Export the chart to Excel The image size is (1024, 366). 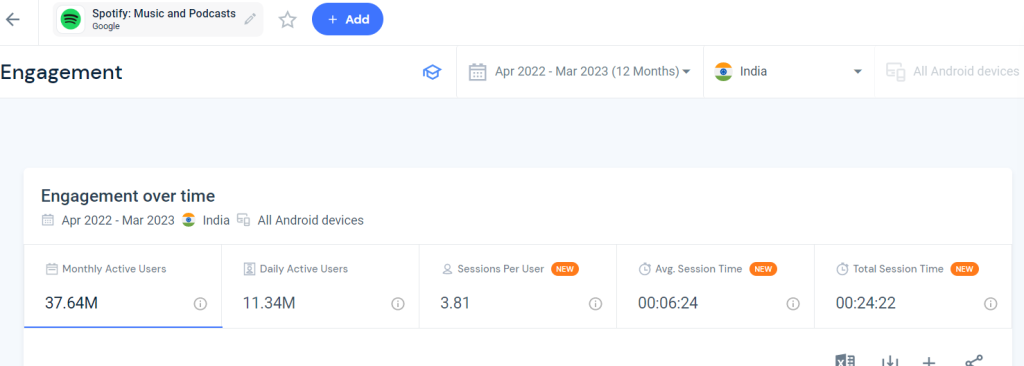coord(846,361)
